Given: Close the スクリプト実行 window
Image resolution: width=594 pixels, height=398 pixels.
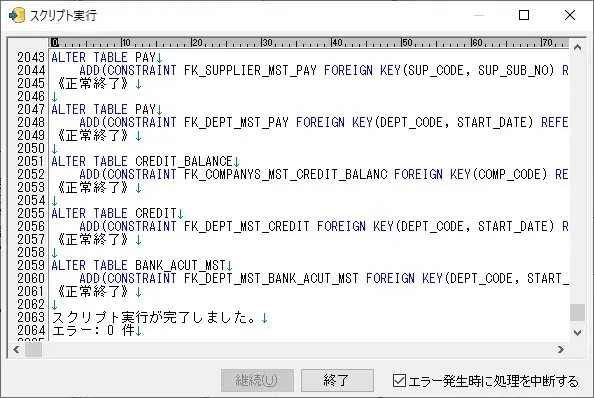Looking at the screenshot, I should click(x=570, y=15).
